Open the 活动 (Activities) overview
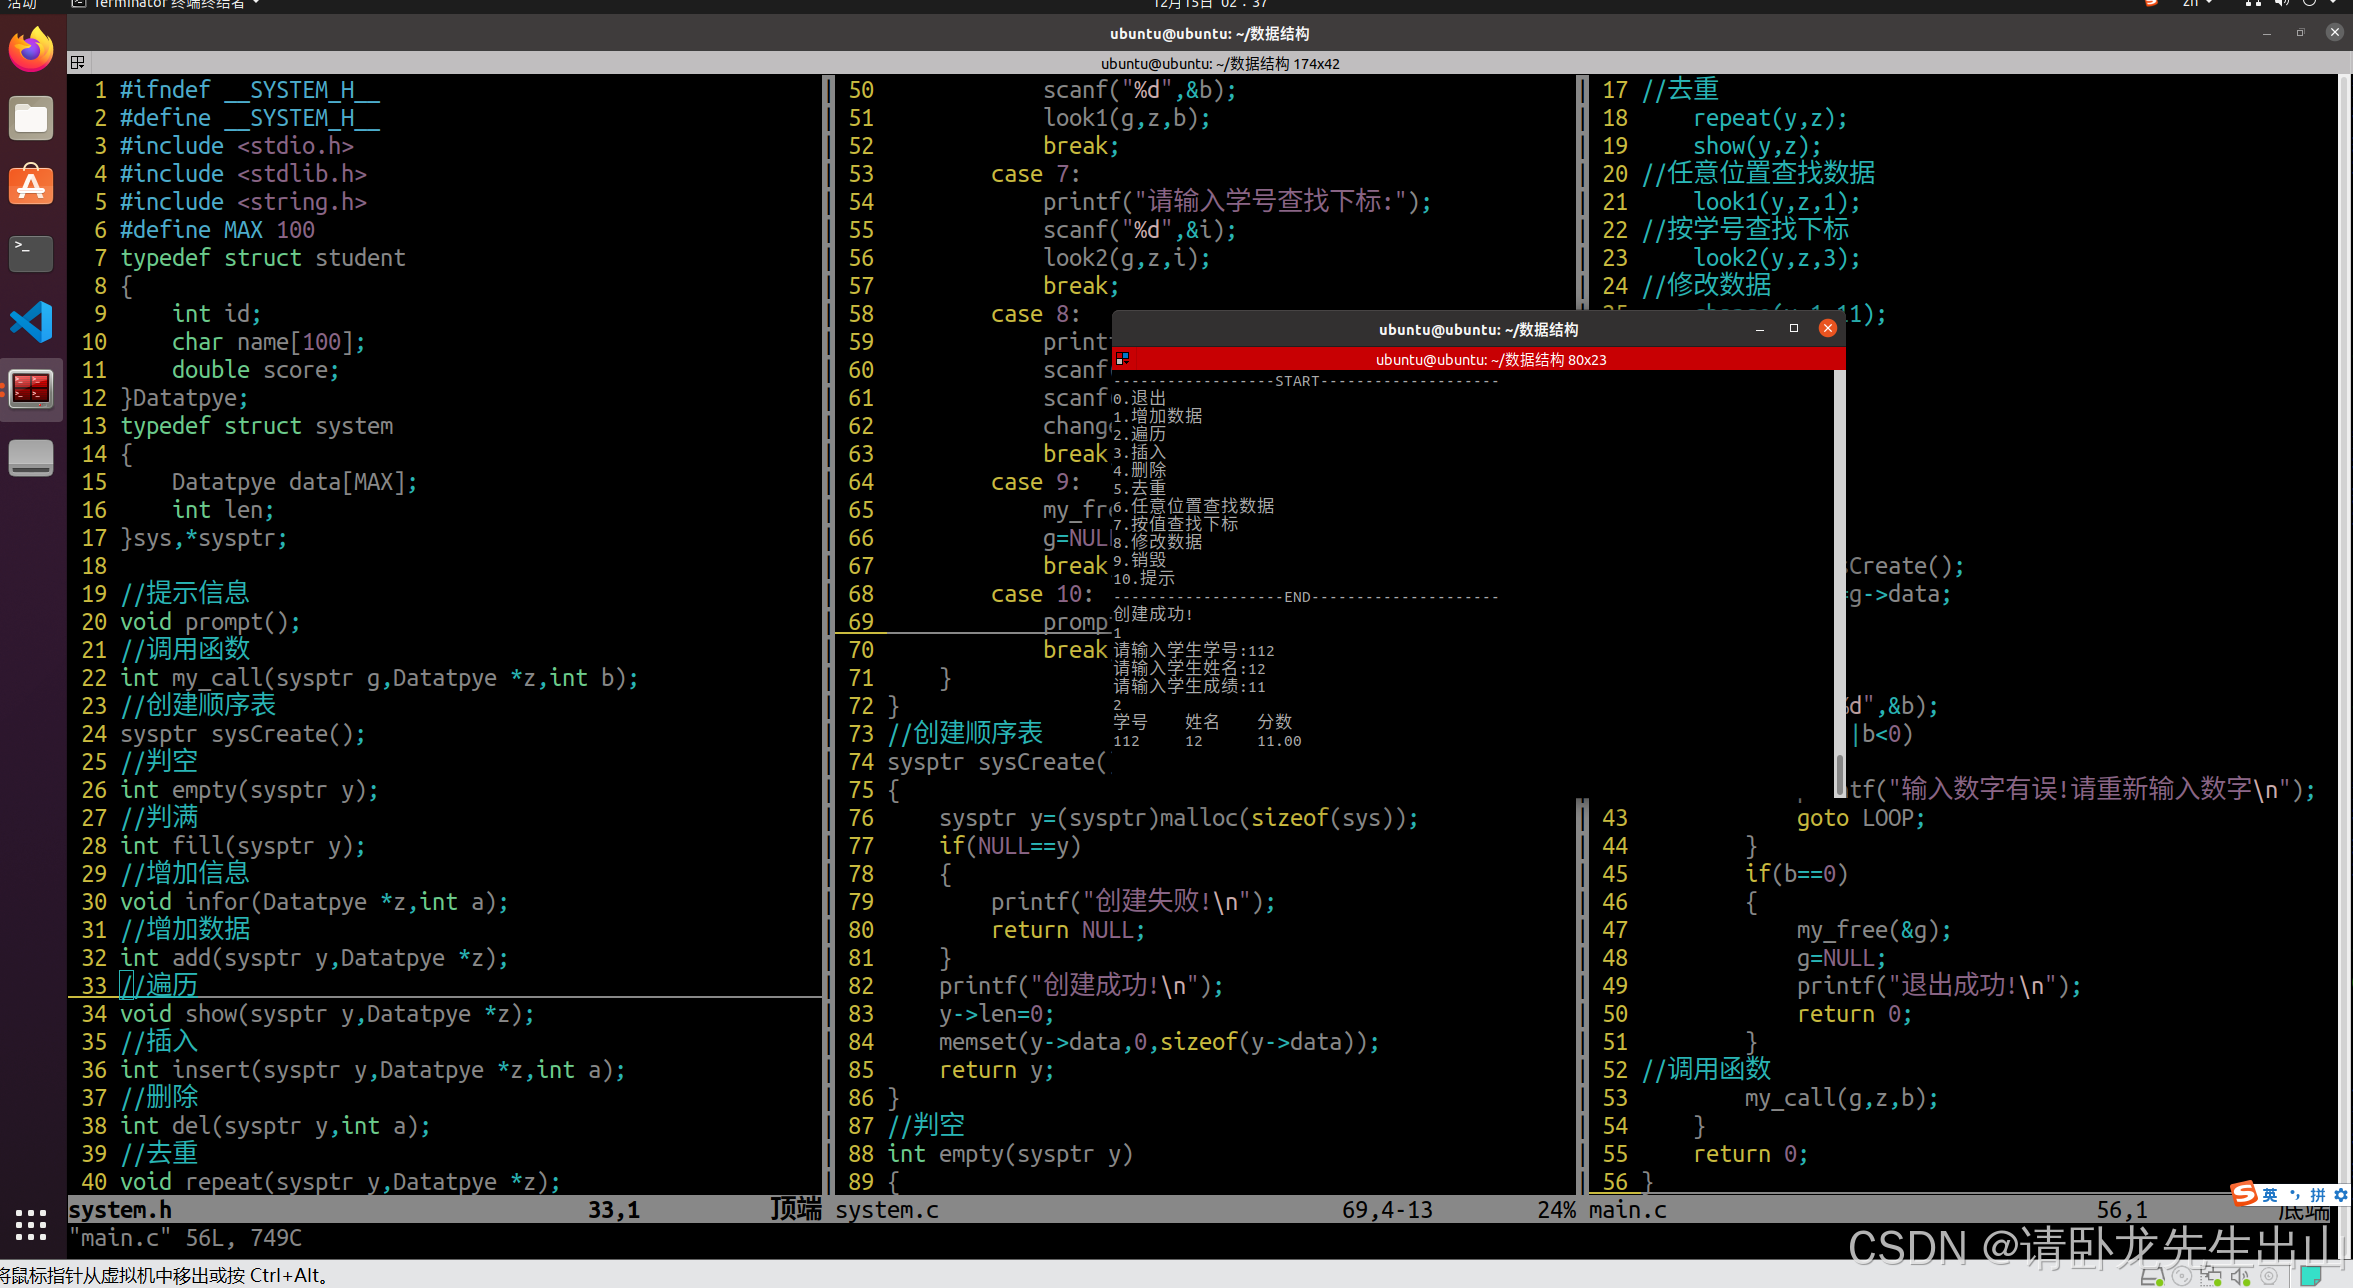The image size is (2353, 1288). point(21,4)
